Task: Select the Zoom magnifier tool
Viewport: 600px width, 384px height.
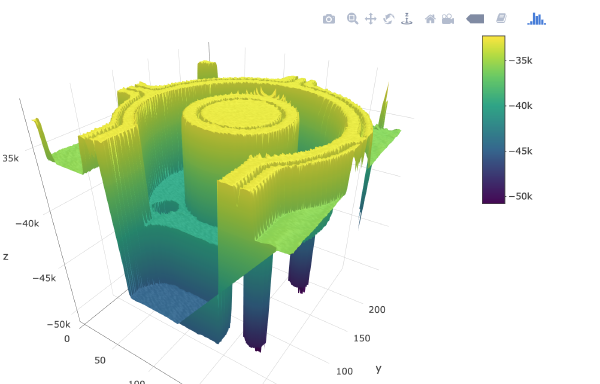Action: (352, 18)
